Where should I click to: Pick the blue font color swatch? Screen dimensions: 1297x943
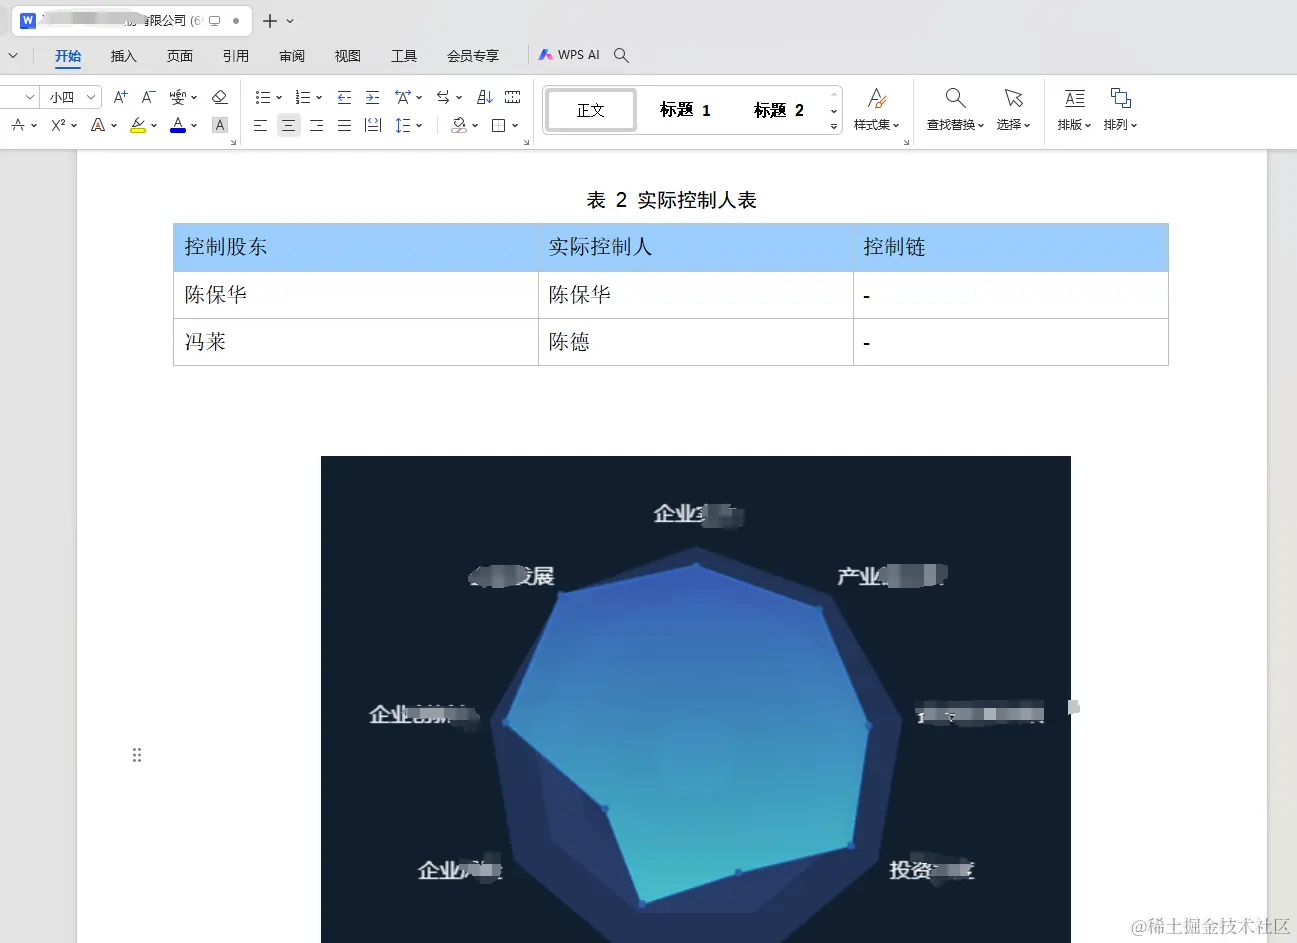pos(177,124)
